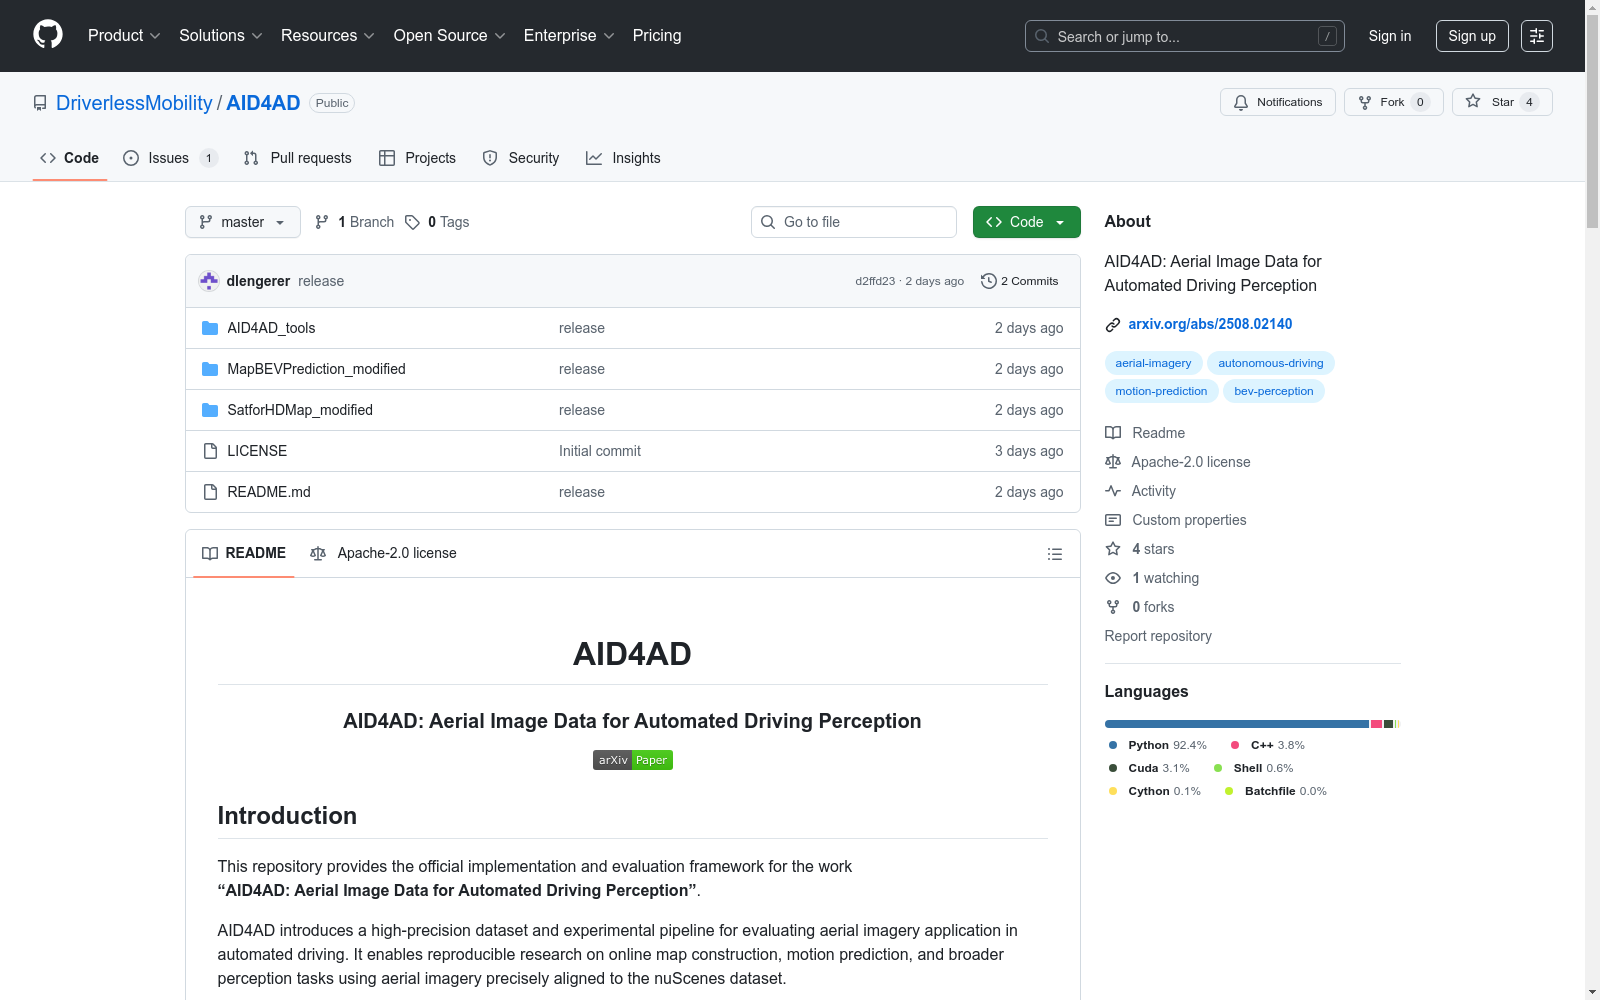
Task: Expand the Product menu
Action: (124, 36)
